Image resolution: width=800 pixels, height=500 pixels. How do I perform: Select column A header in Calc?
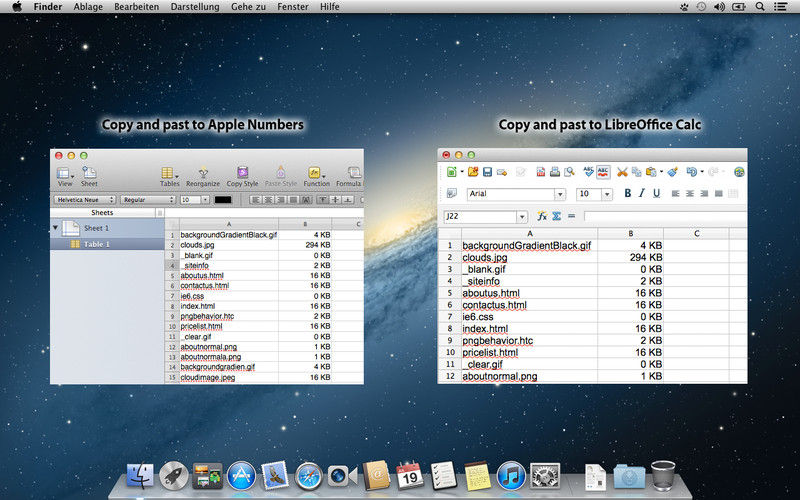[x=529, y=233]
